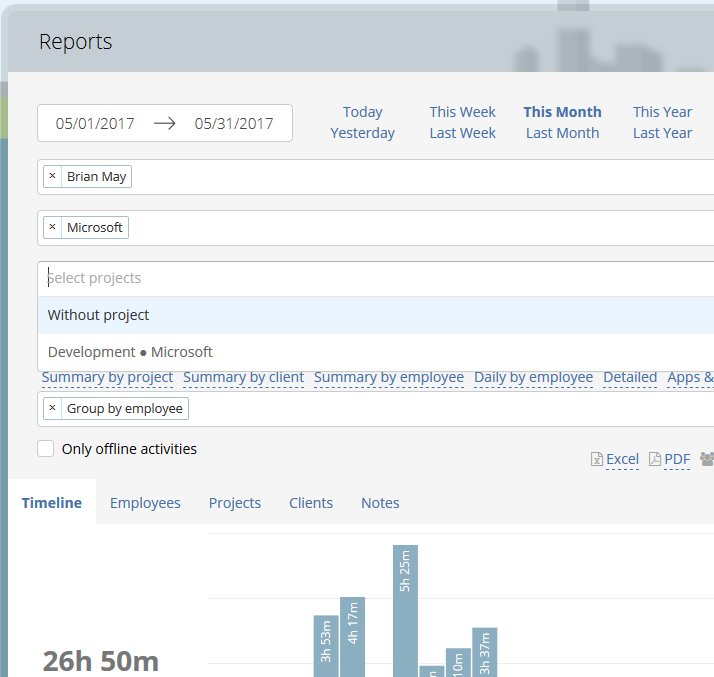The image size is (714, 677).
Task: Click the start date 05/01/2017
Action: pos(95,123)
